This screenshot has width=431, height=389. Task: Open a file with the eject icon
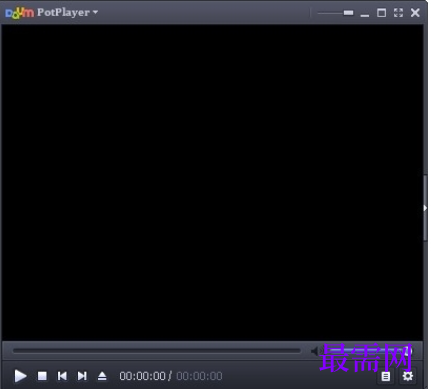102,376
